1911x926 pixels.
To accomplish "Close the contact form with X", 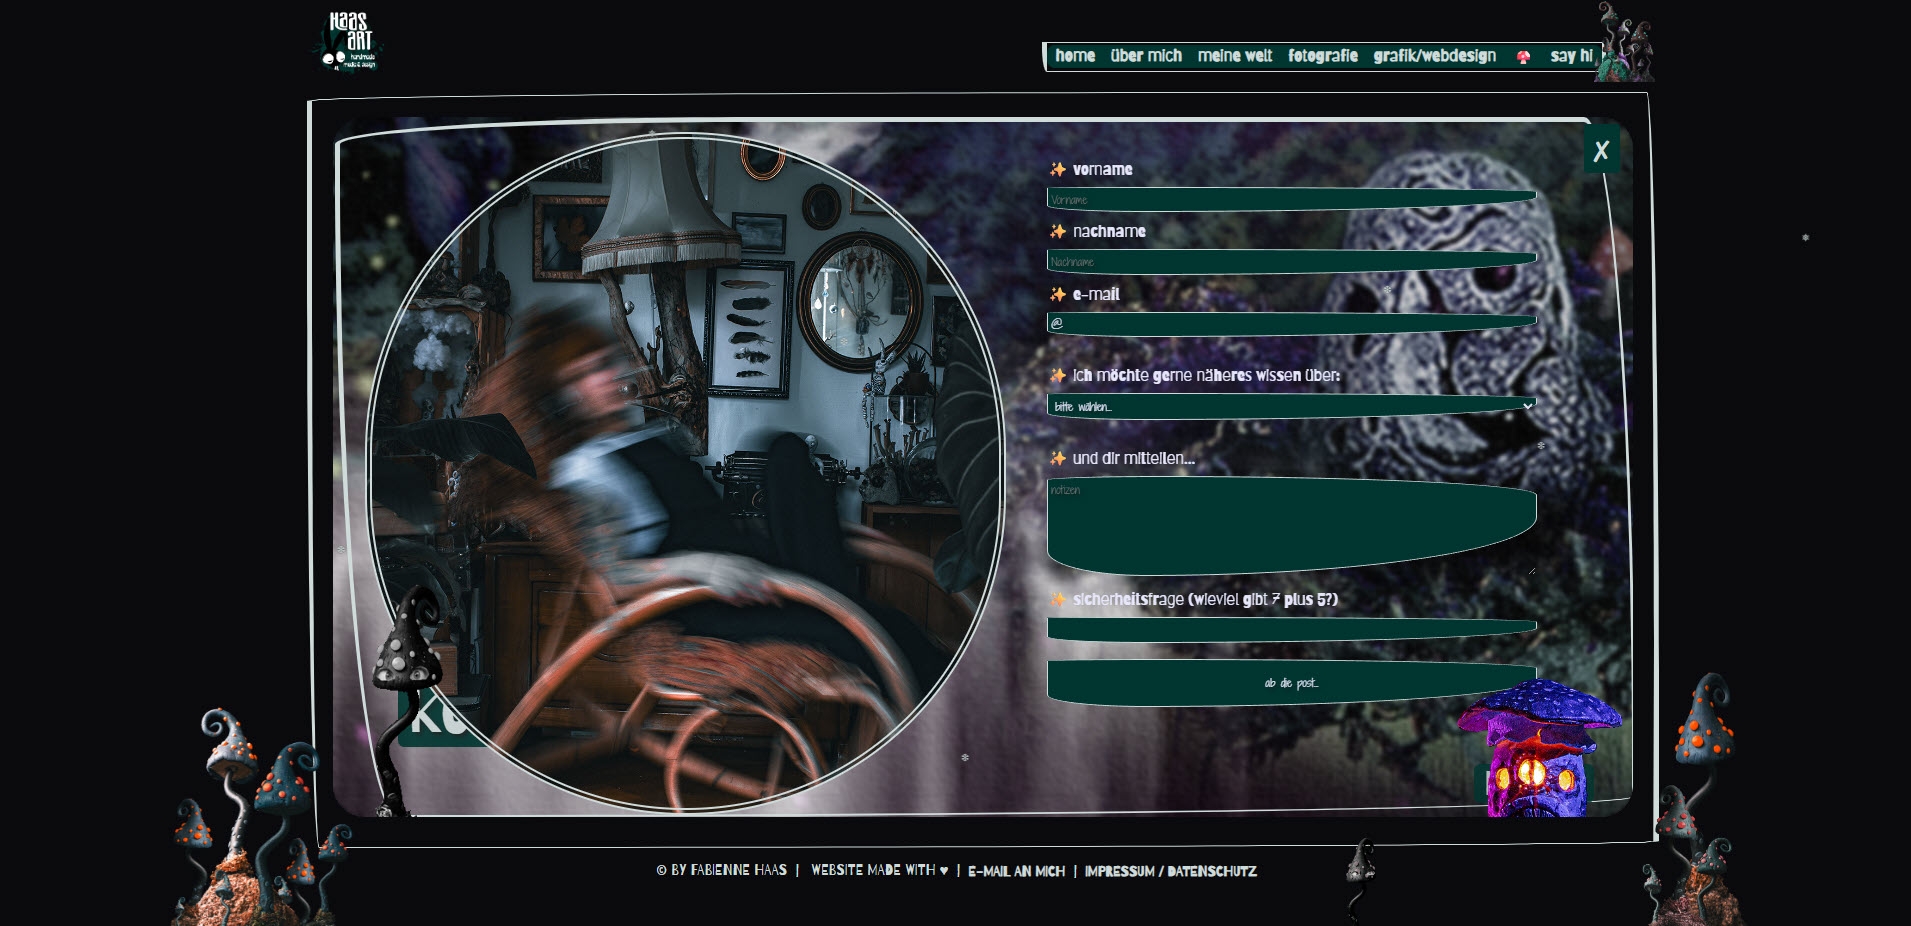I will (x=1601, y=150).
